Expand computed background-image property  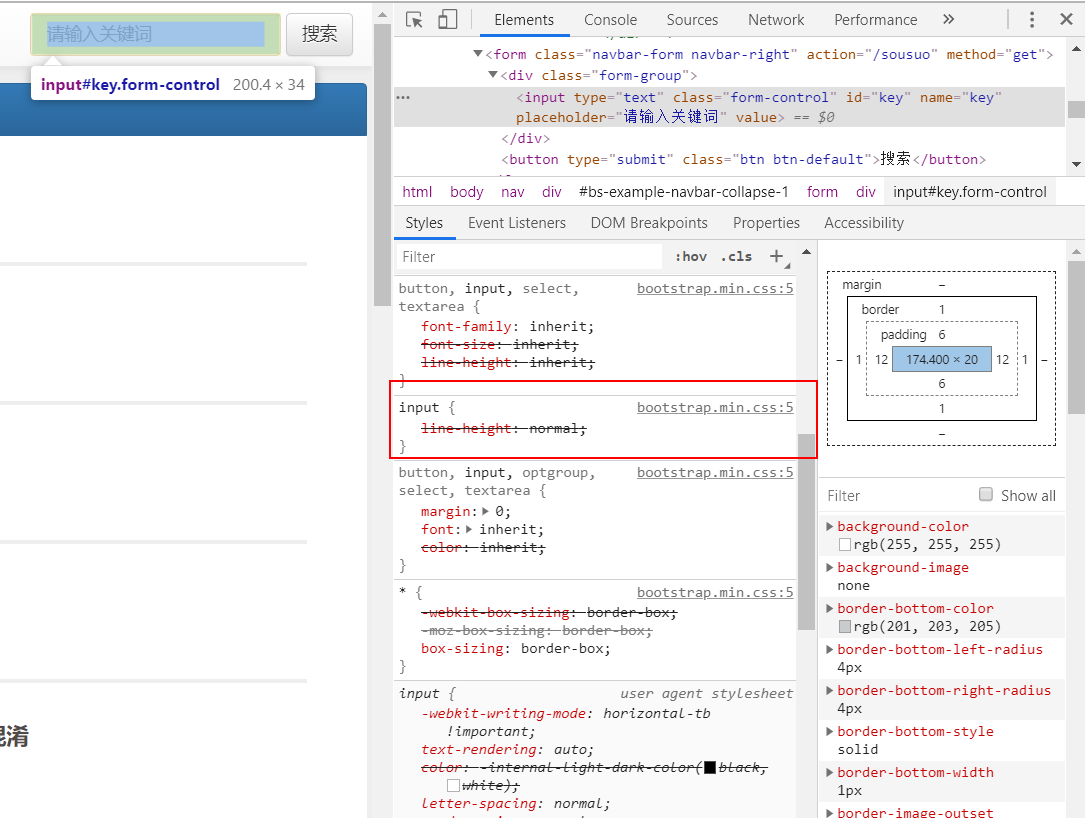point(829,567)
